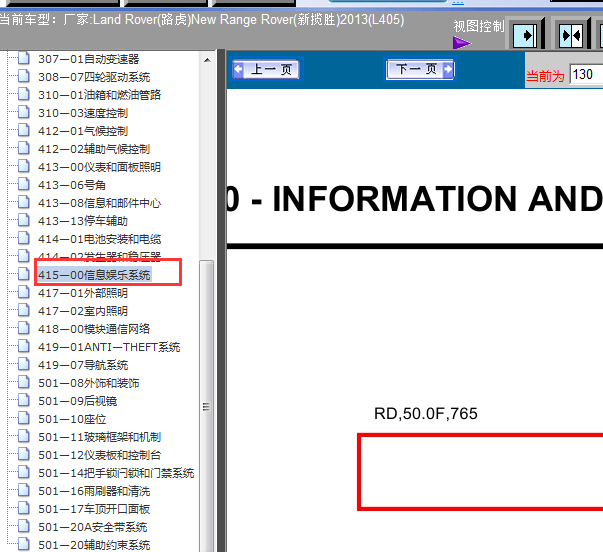Select 414—01电池安装和电缆 item
The image size is (603, 552).
99,239
